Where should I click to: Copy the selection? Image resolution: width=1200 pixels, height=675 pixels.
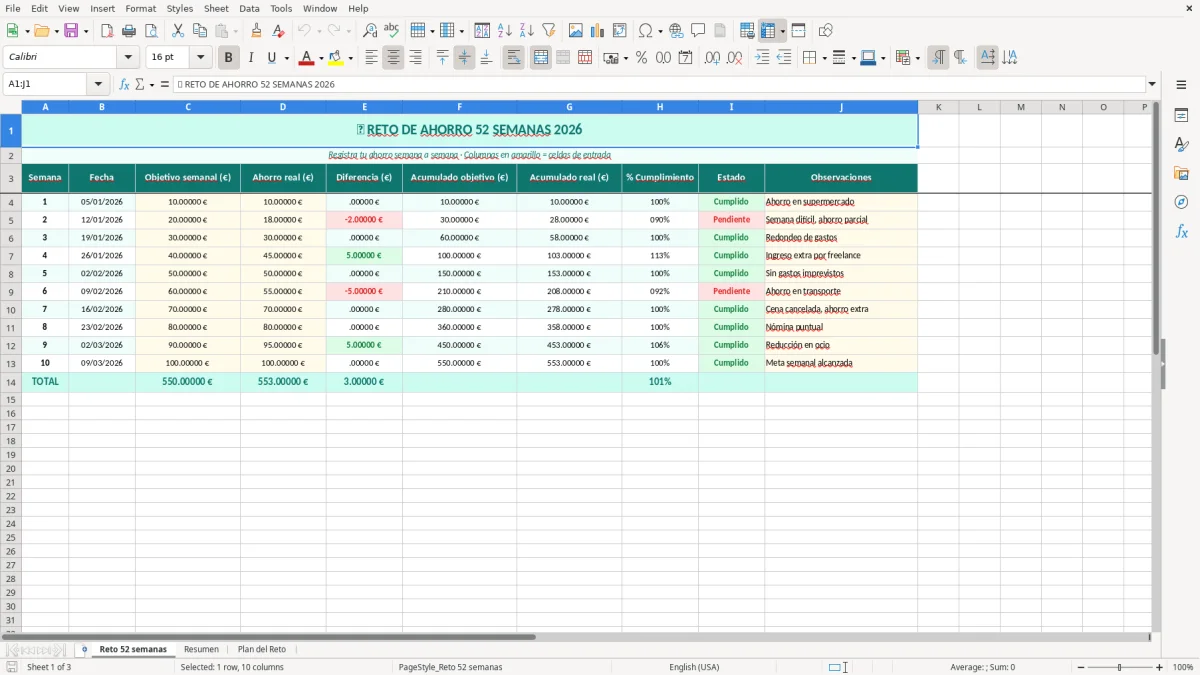click(x=200, y=31)
